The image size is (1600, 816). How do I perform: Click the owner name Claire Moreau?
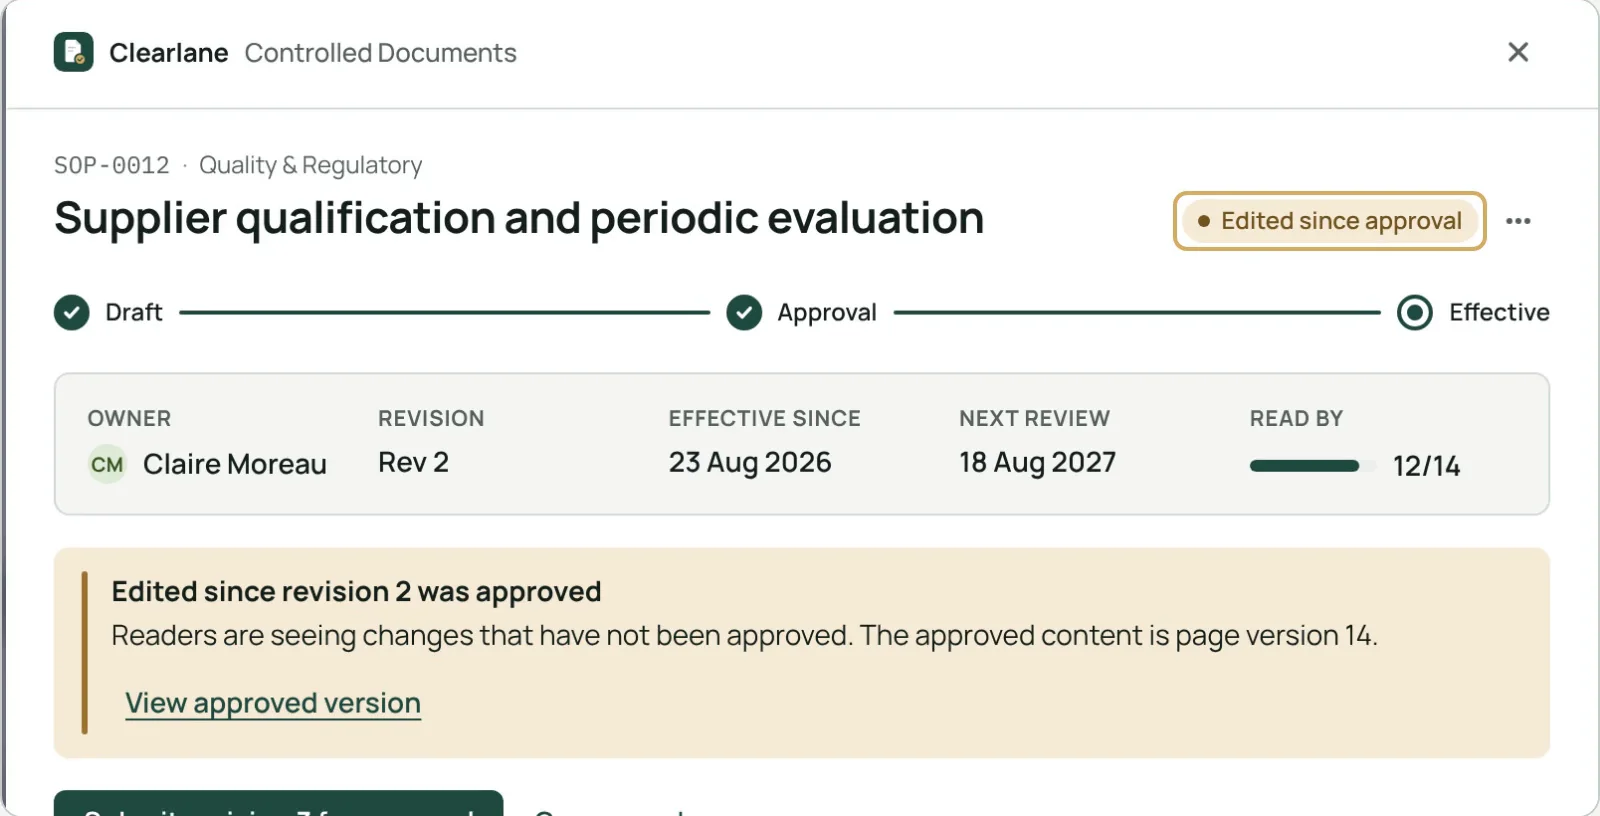(x=235, y=464)
